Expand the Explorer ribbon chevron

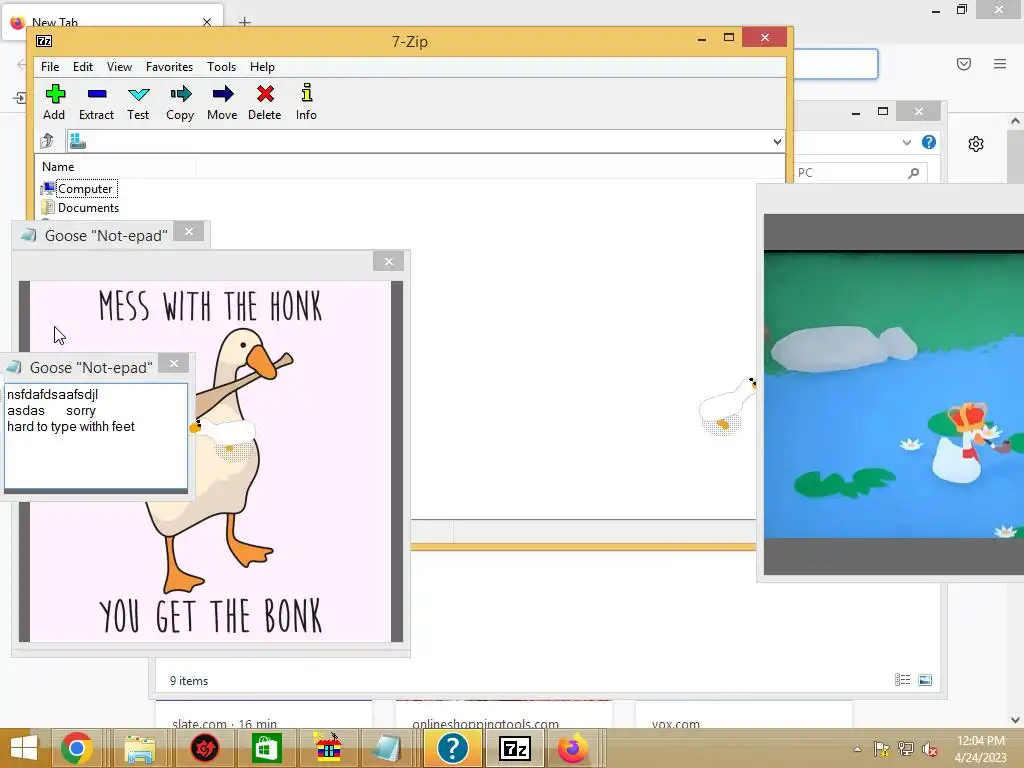click(906, 142)
